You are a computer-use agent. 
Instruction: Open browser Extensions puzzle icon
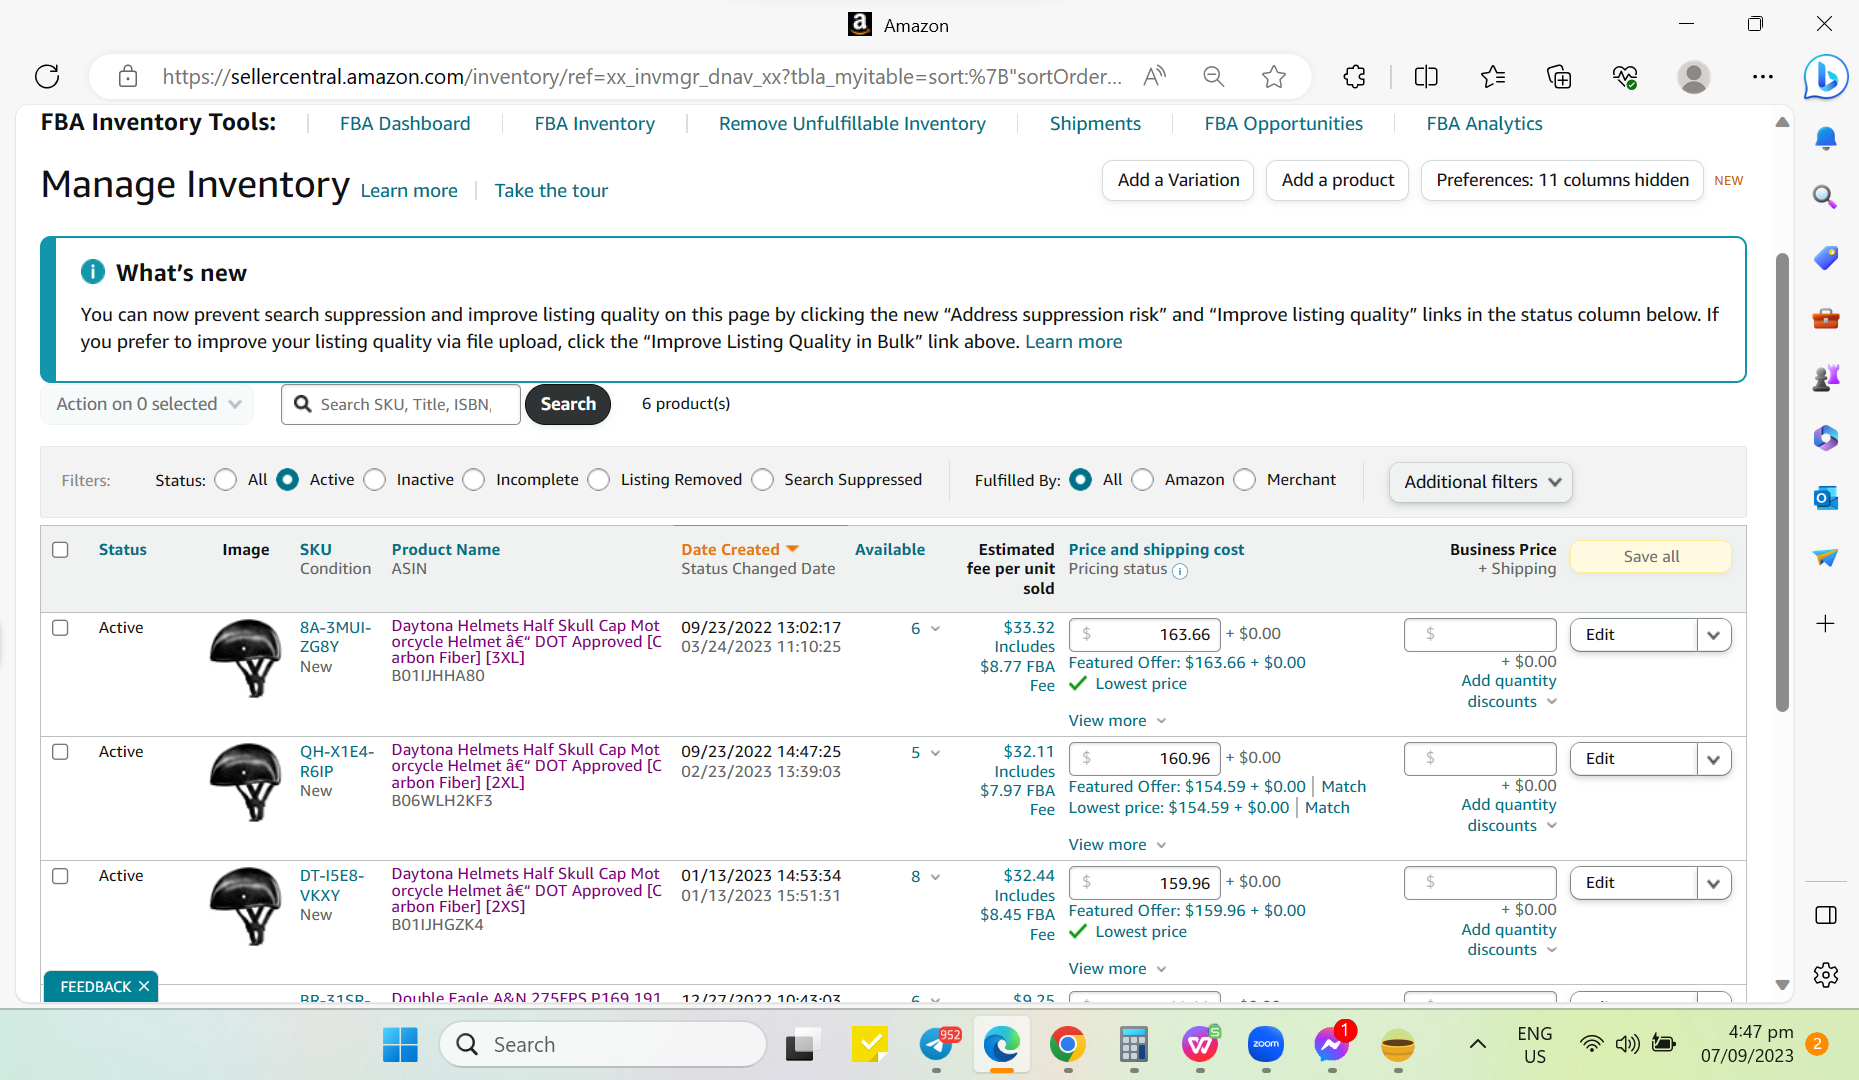(1354, 76)
